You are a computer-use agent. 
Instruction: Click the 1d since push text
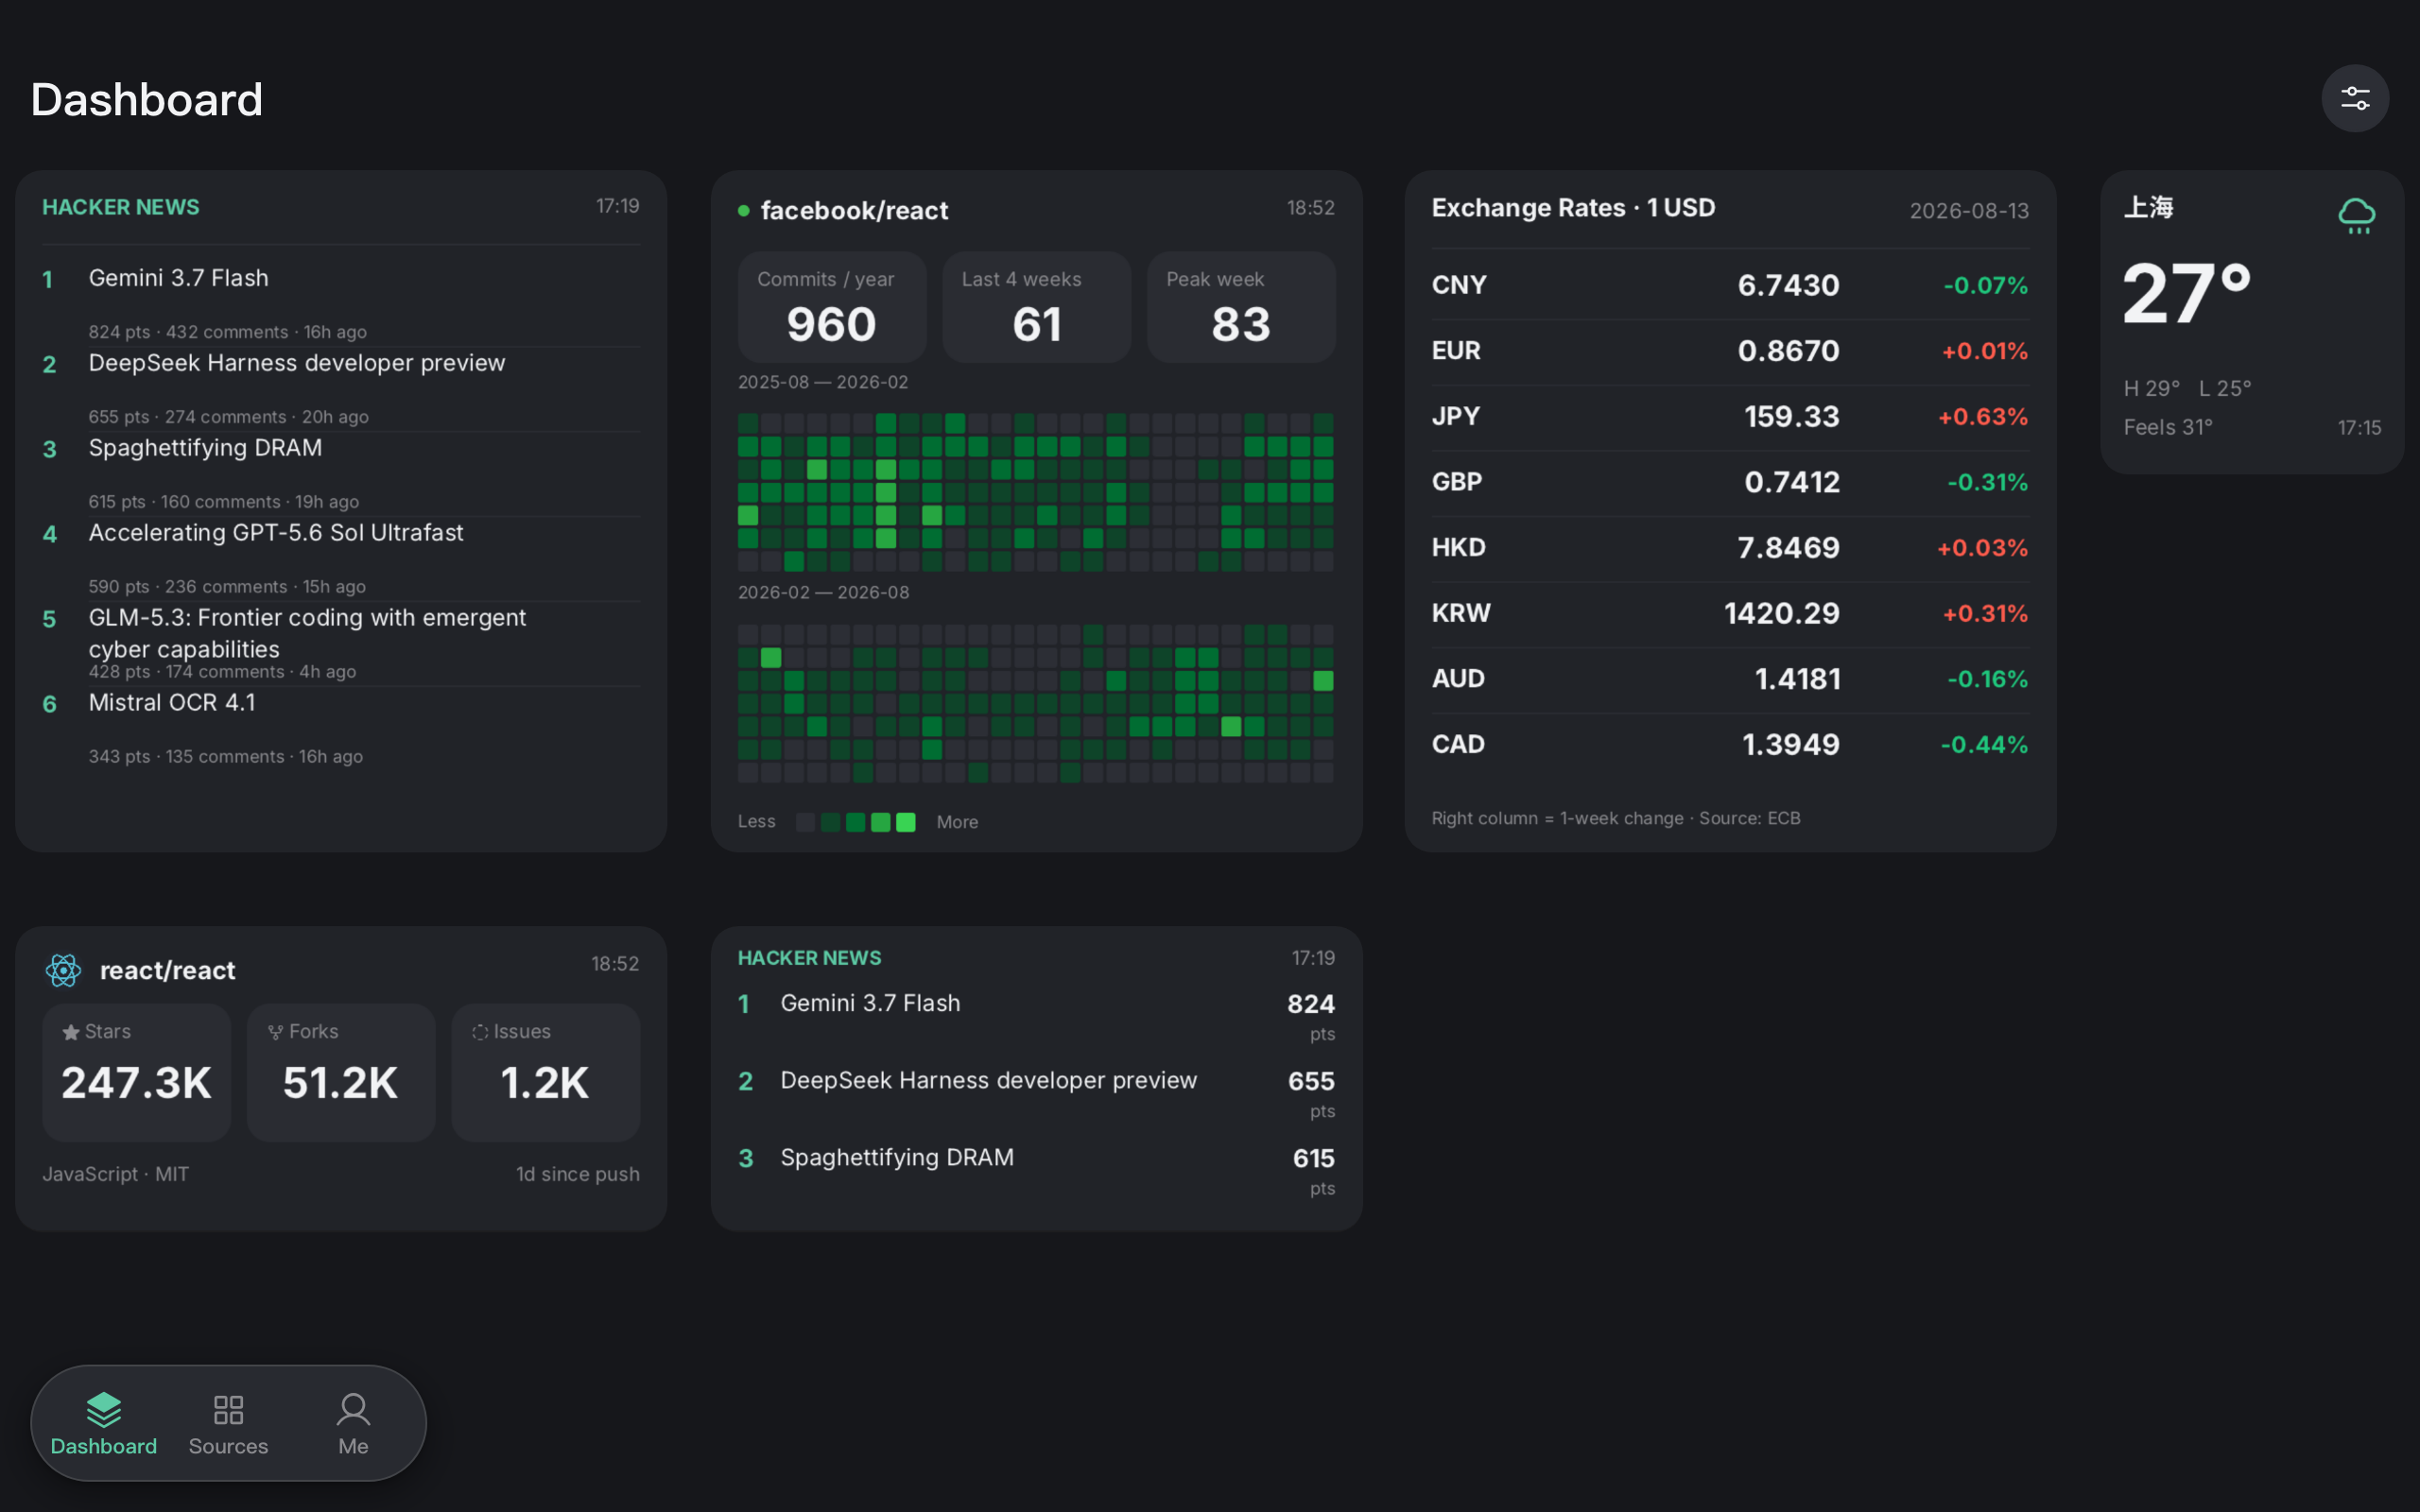577,1174
